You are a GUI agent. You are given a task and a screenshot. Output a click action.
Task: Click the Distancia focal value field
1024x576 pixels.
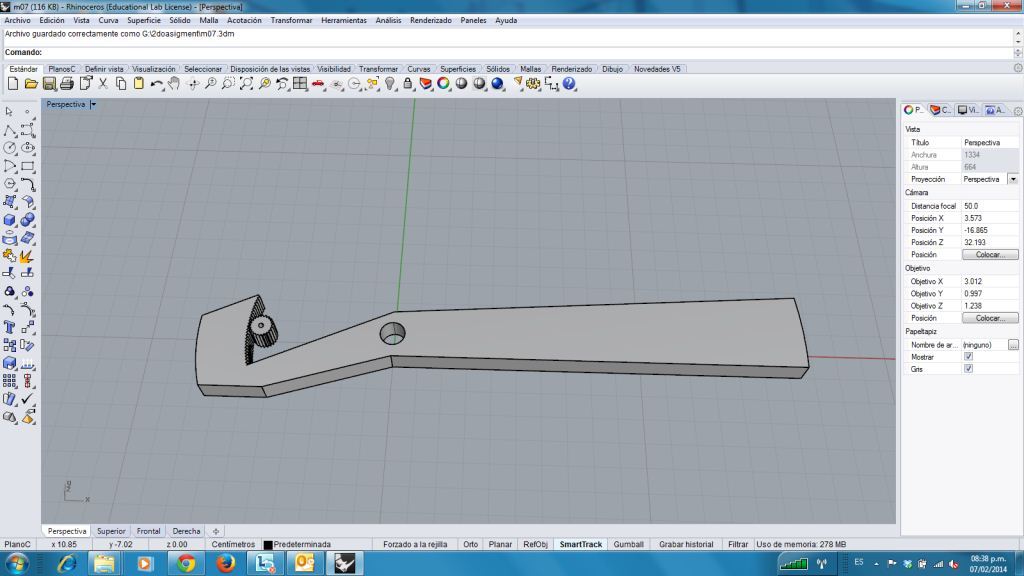click(990, 206)
